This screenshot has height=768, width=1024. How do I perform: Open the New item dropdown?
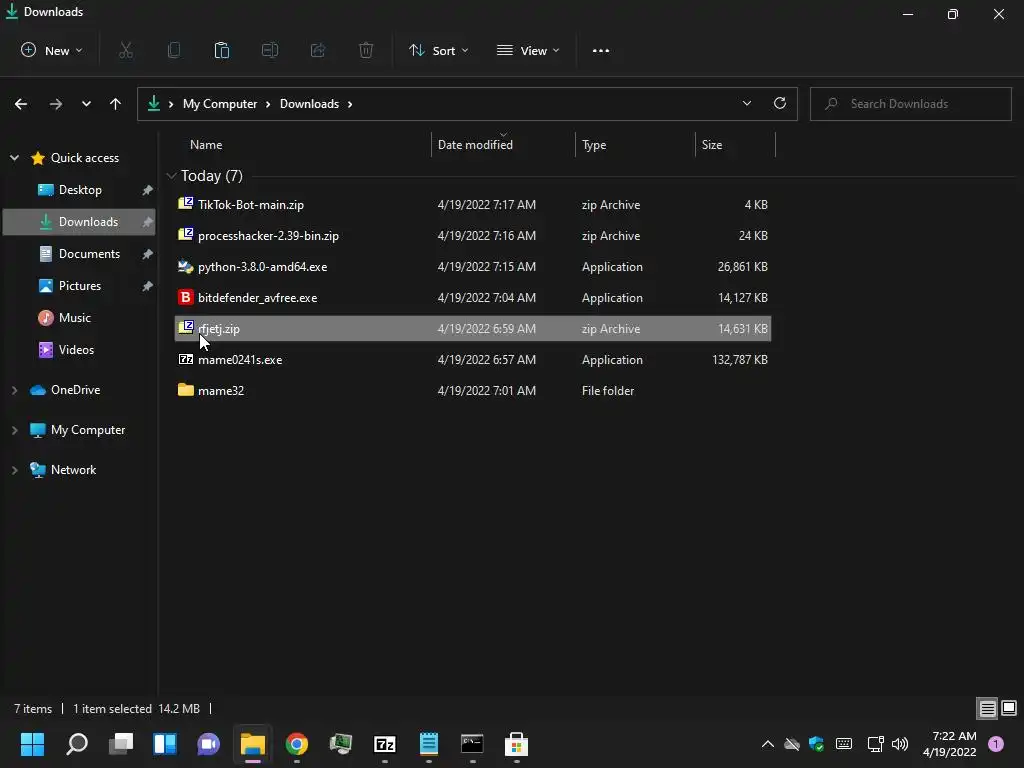(x=52, y=50)
